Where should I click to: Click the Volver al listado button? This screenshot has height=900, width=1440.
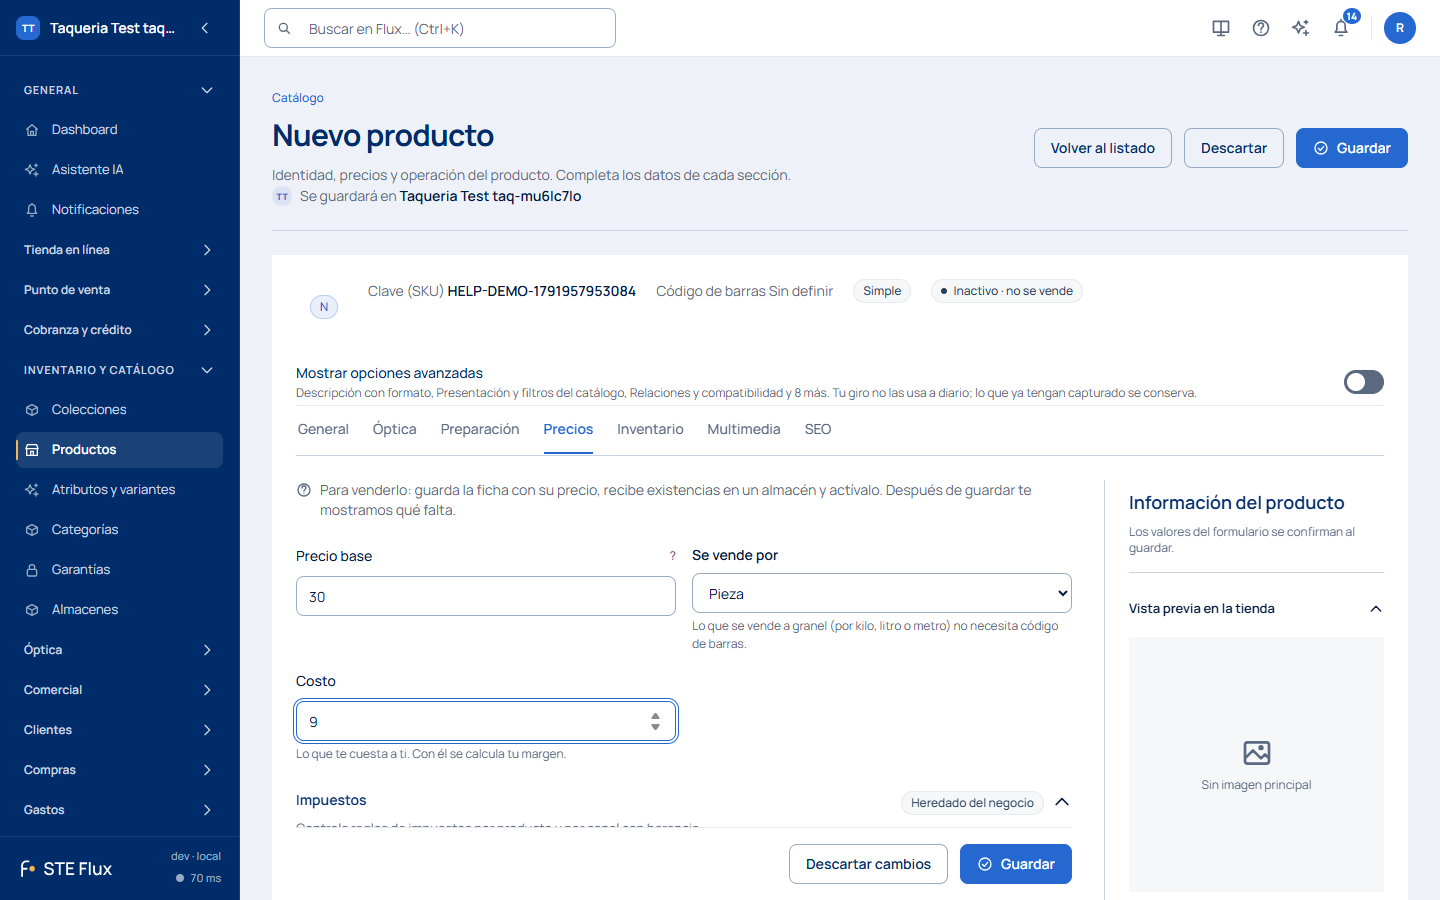coord(1103,148)
